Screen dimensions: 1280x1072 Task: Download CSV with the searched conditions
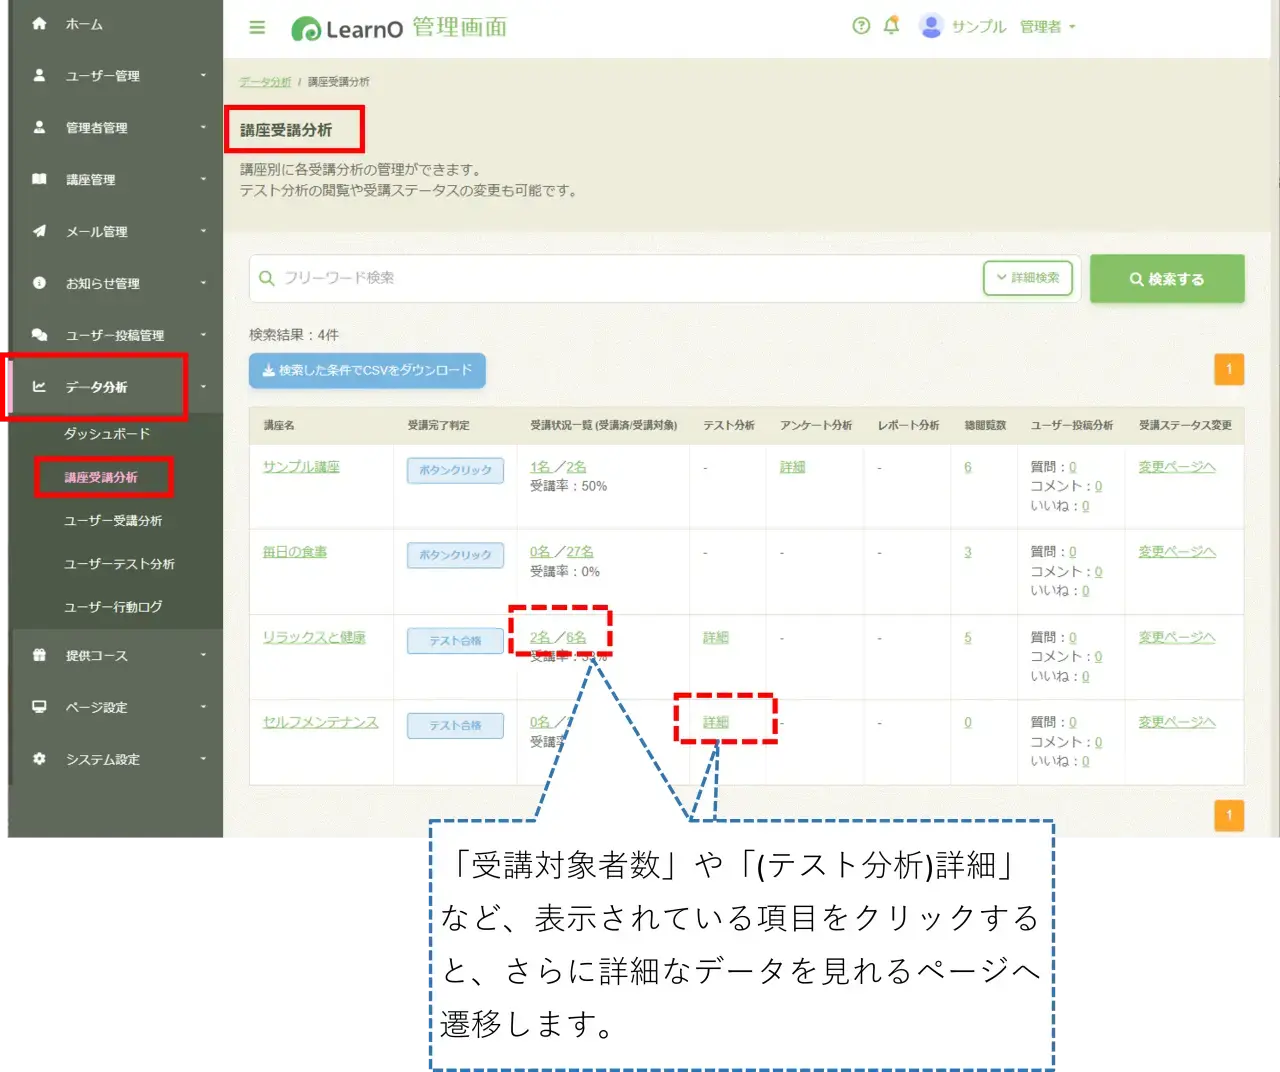tap(367, 370)
